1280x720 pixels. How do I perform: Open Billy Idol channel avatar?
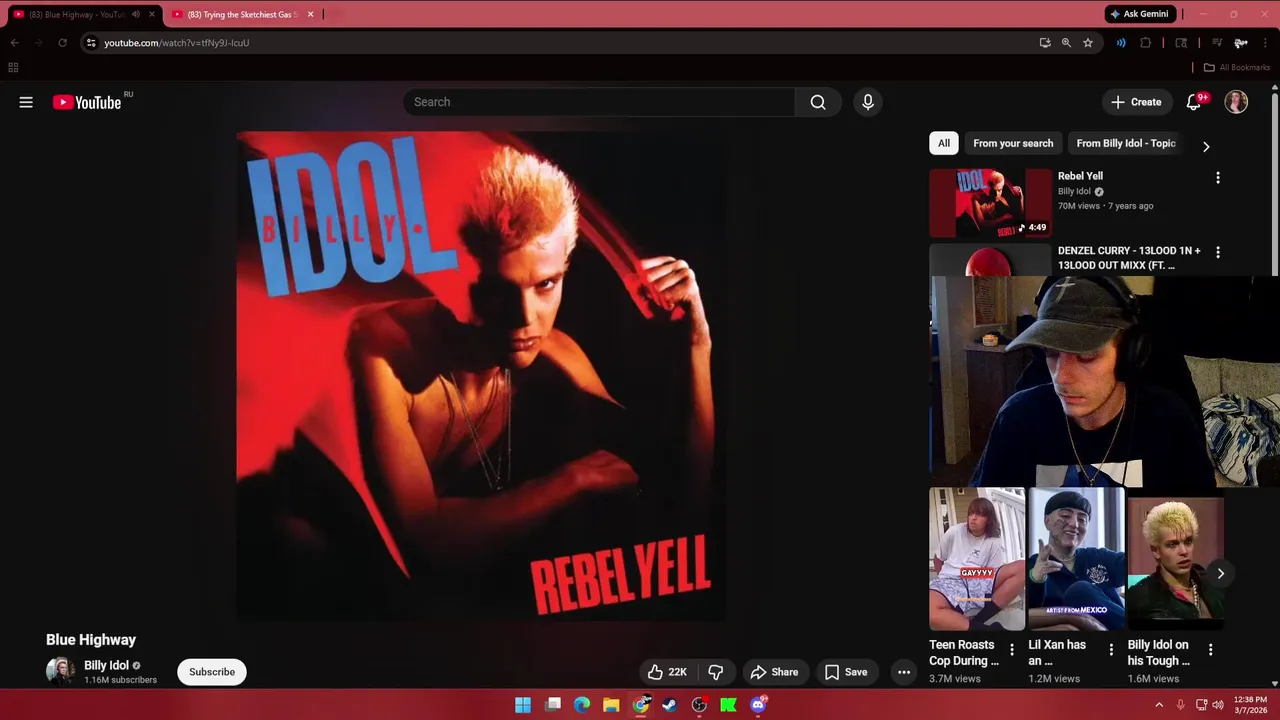(x=60, y=671)
